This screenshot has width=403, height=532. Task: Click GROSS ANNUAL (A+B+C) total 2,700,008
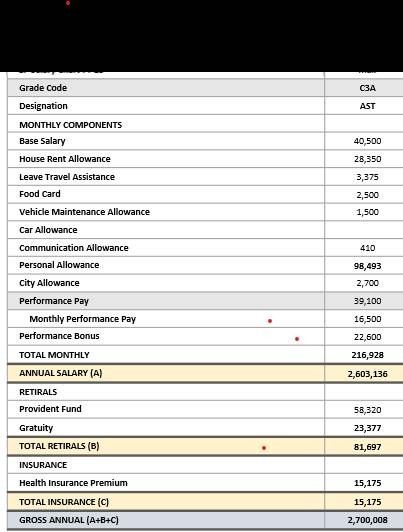point(367,520)
